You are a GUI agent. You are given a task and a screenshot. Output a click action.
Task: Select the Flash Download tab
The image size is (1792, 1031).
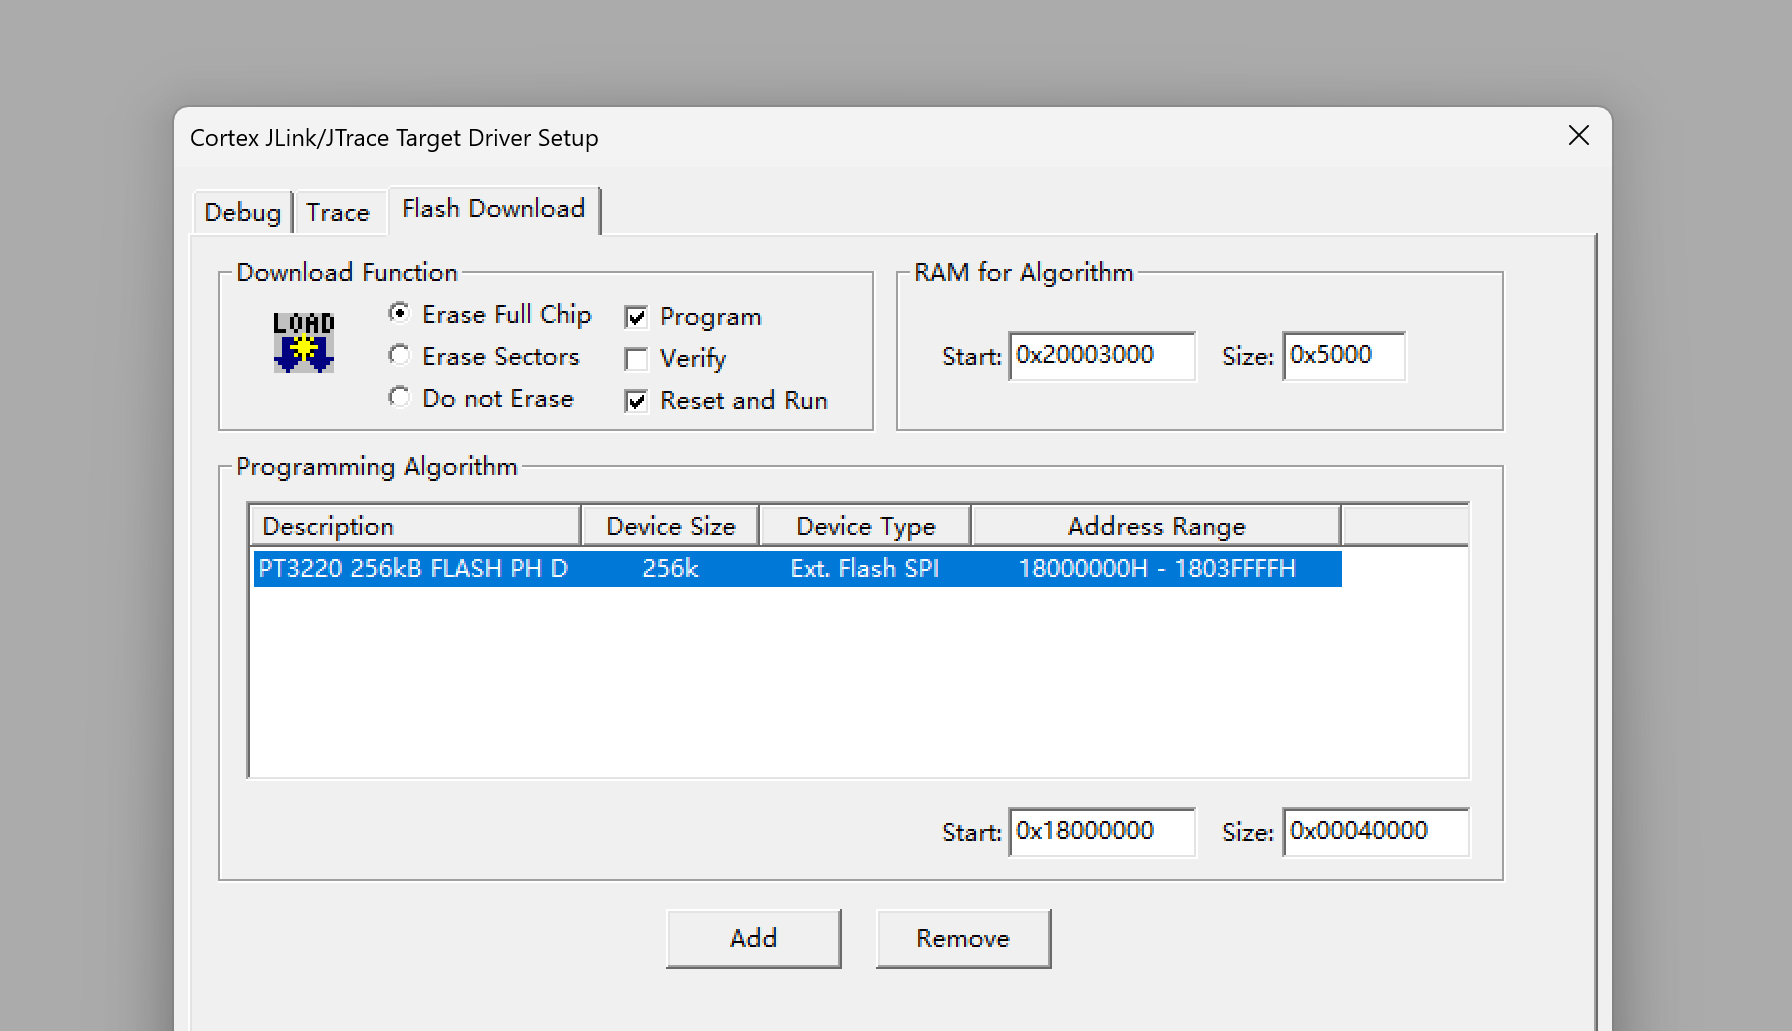coord(493,209)
